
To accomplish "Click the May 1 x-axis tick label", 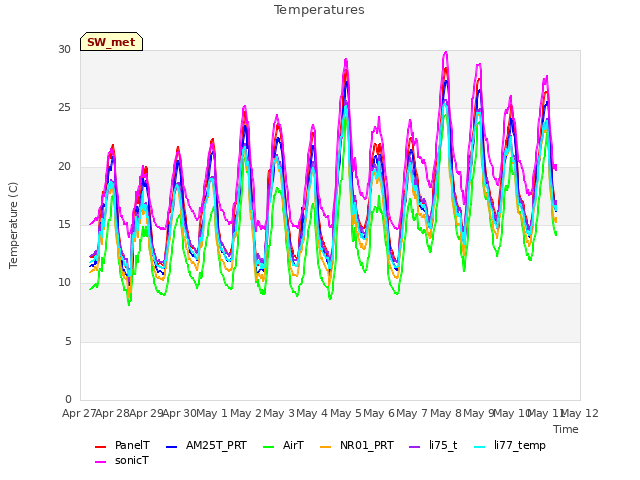I will click(212, 413).
